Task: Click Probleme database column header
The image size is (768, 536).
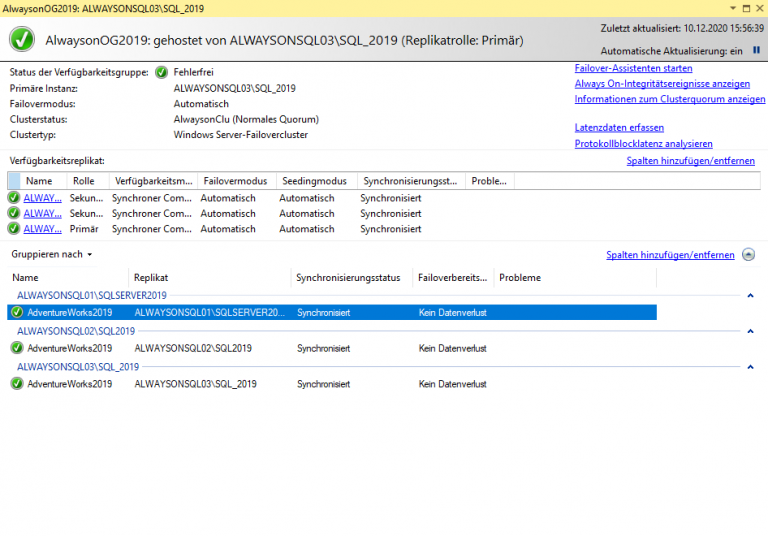Action: click(x=575, y=277)
